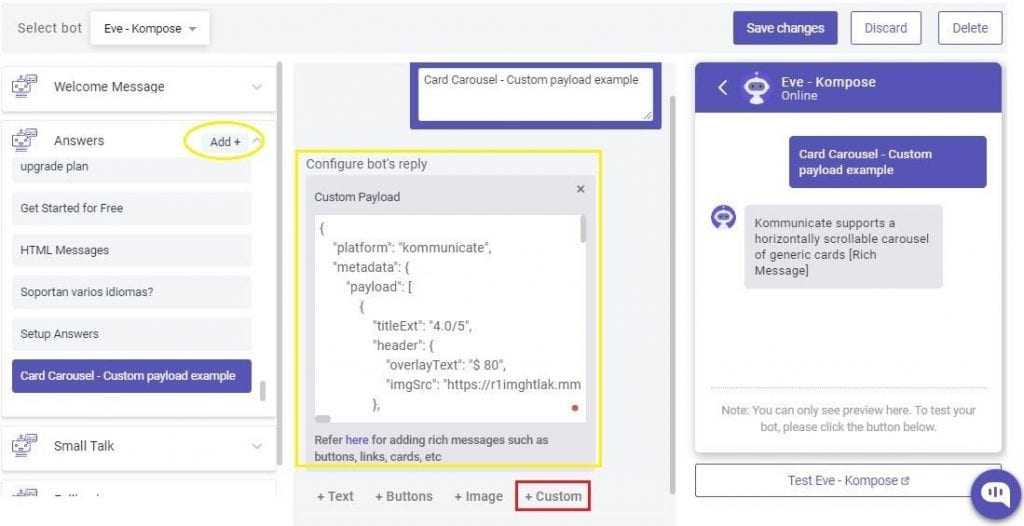This screenshot has height=526, width=1024.
Task: Click the Delete button
Action: (970, 28)
